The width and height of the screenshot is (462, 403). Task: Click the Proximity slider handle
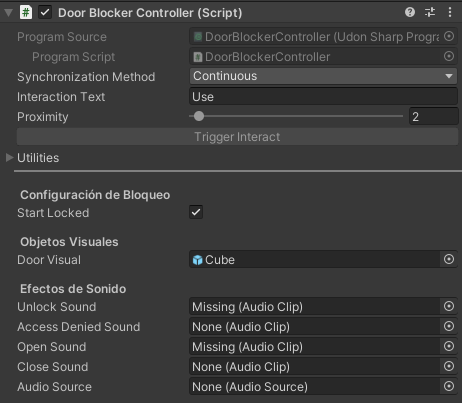click(199, 116)
